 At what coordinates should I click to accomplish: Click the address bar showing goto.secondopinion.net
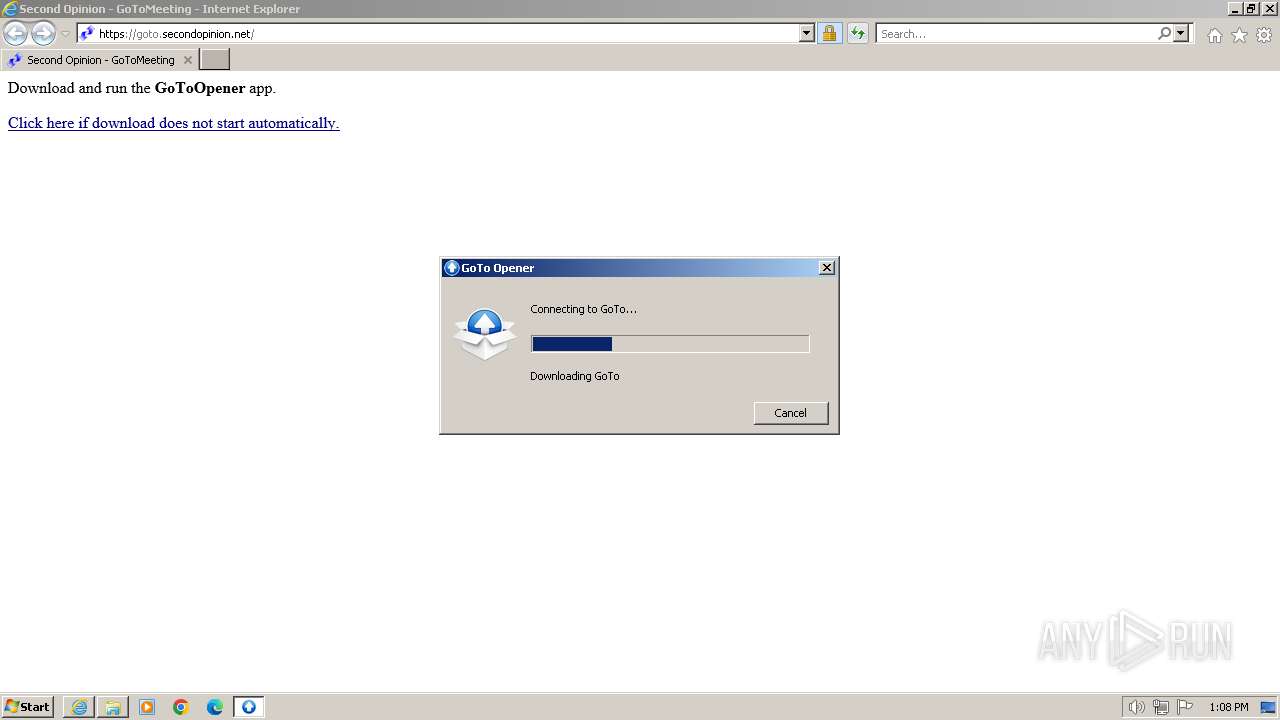pyautogui.click(x=438, y=34)
